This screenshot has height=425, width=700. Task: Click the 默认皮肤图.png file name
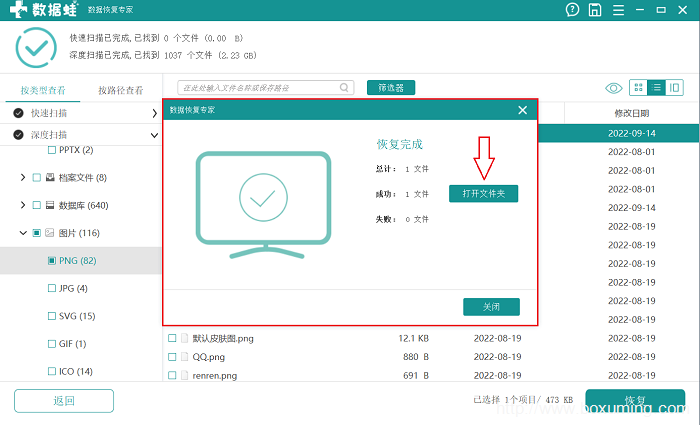click(x=223, y=338)
